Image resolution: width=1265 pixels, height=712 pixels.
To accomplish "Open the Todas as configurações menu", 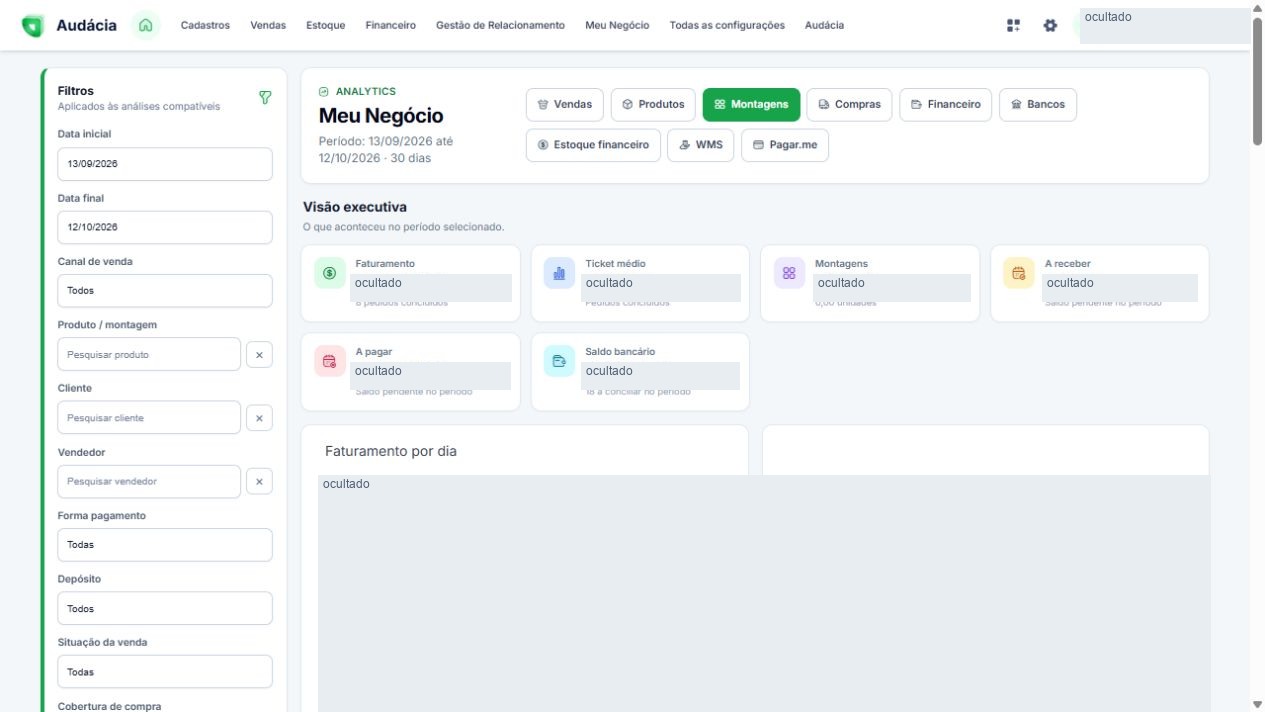I will [x=727, y=25].
